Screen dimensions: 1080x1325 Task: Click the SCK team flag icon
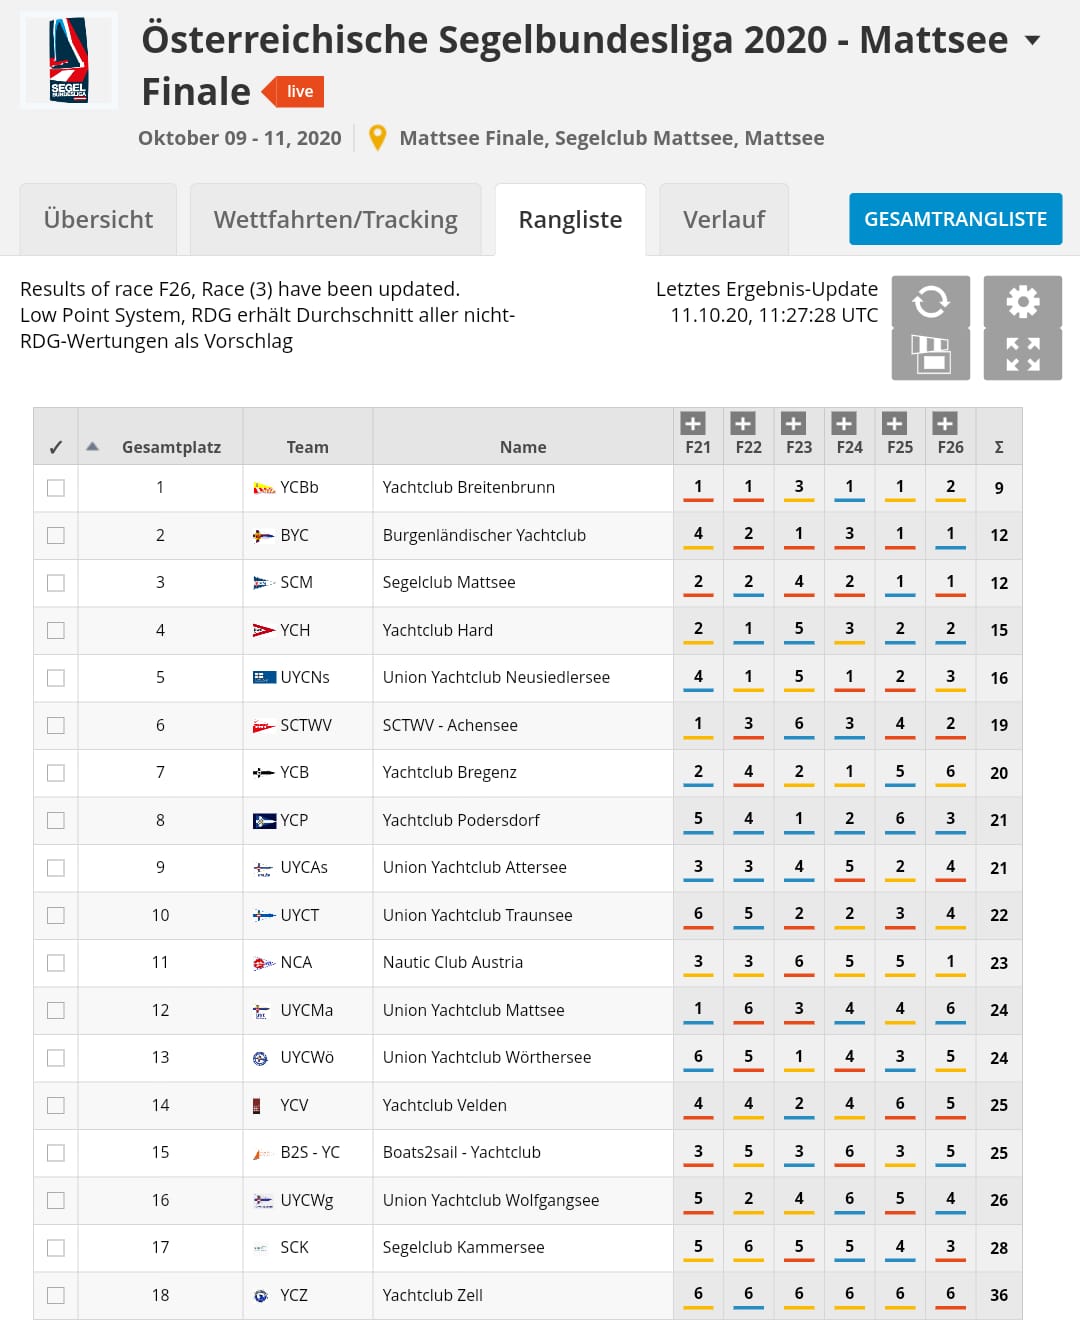click(x=261, y=1248)
